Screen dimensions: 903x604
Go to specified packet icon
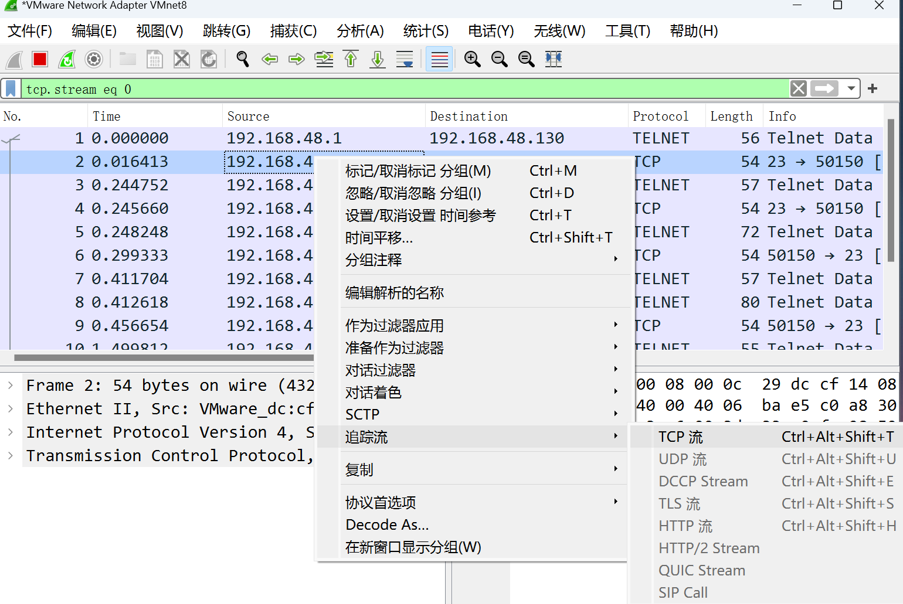324,59
